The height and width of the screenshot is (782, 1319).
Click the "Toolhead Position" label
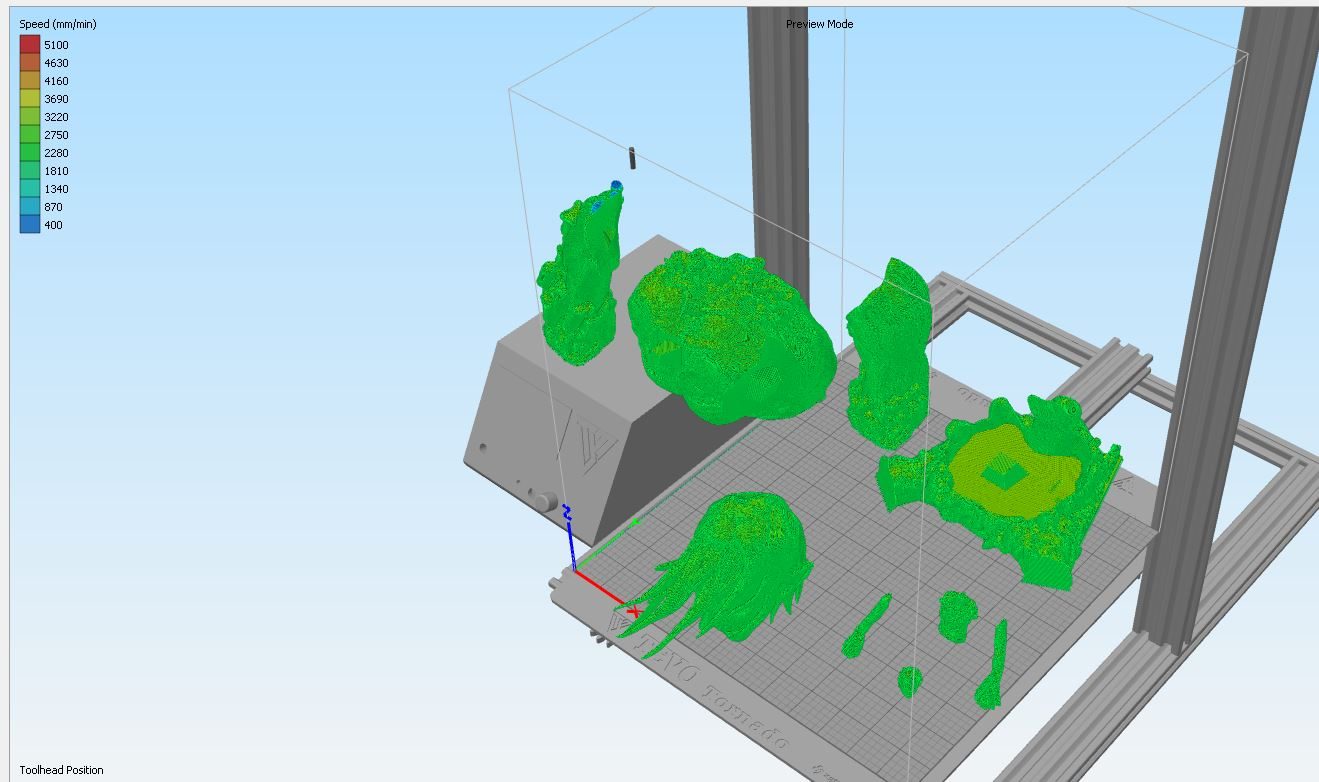61,770
